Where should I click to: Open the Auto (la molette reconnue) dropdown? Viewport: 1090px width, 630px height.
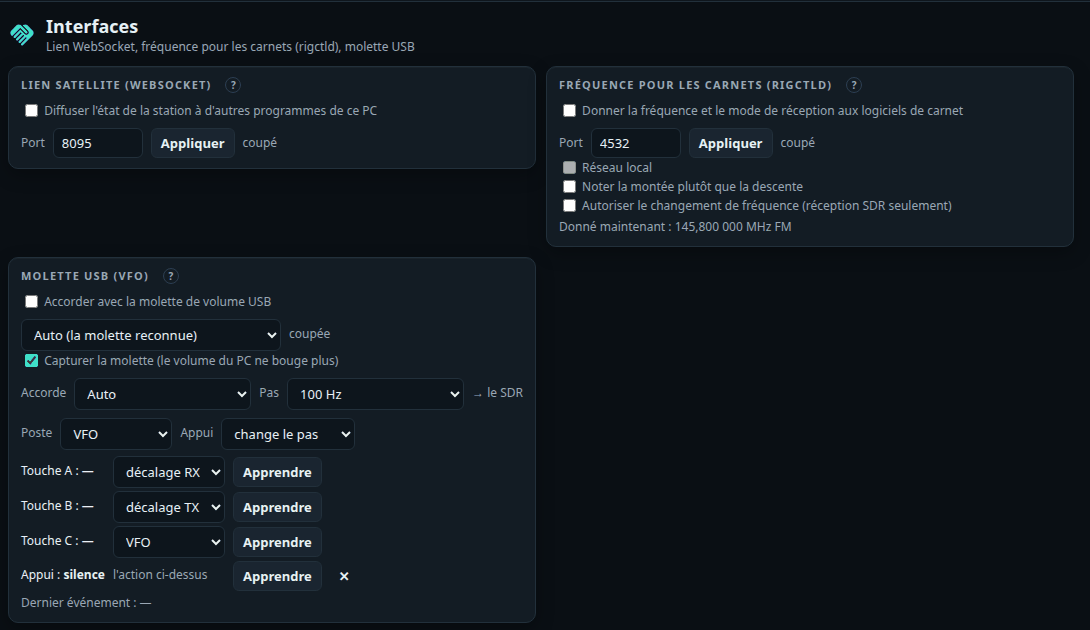coord(151,335)
